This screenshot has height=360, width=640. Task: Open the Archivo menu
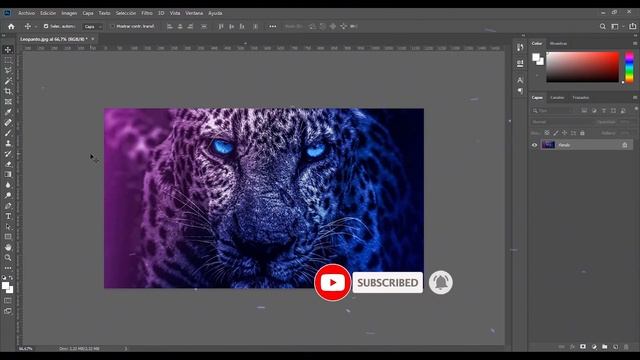(x=27, y=13)
